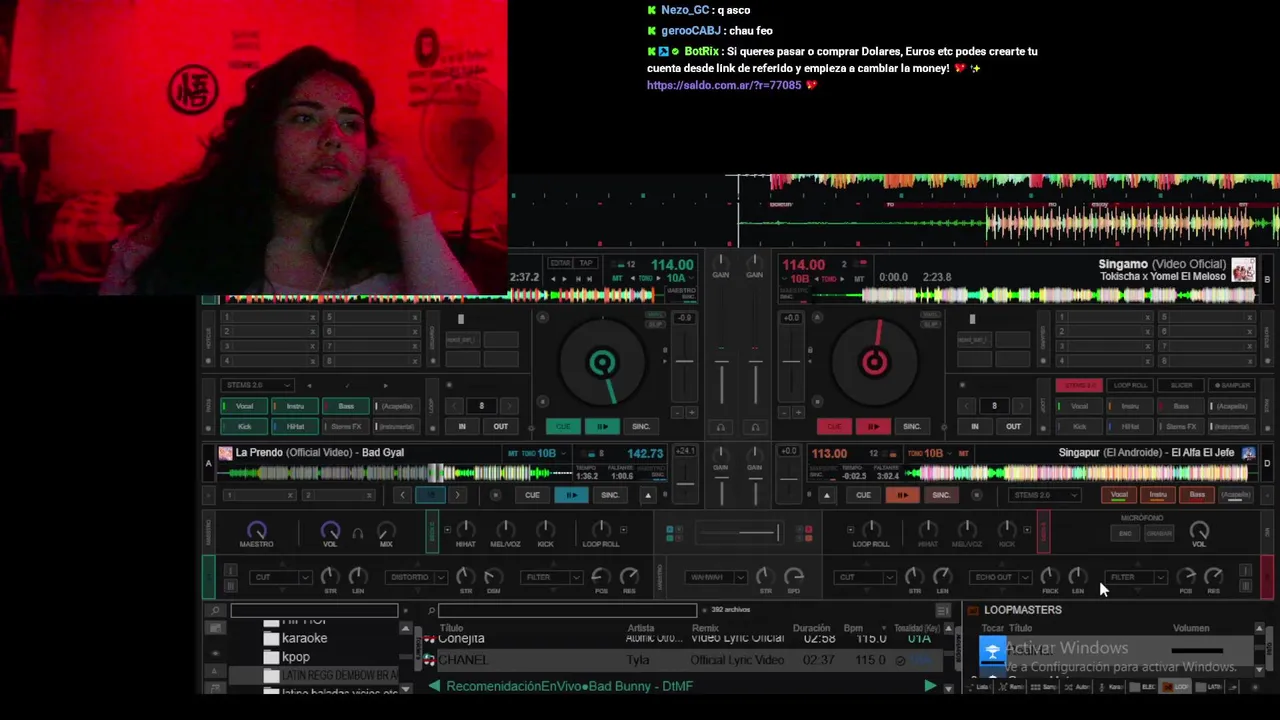Play or pause deck D Singapur

tap(902, 495)
